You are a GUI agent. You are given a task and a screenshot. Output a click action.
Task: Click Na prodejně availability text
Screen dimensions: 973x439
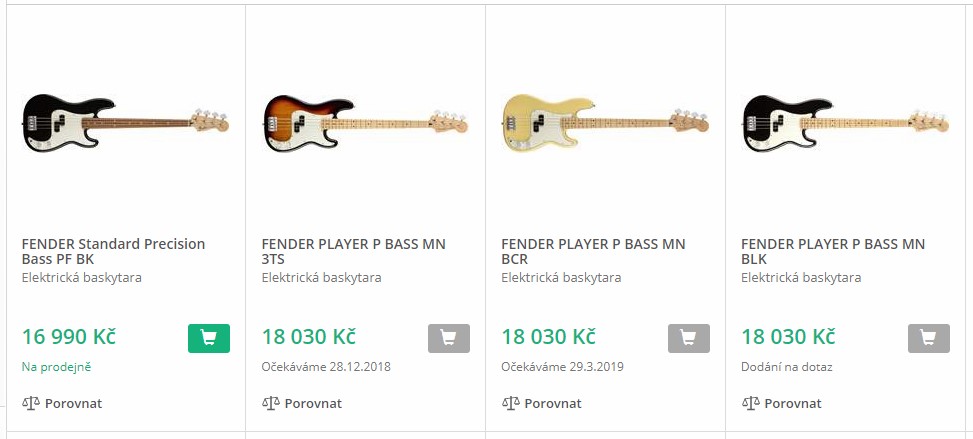56,367
